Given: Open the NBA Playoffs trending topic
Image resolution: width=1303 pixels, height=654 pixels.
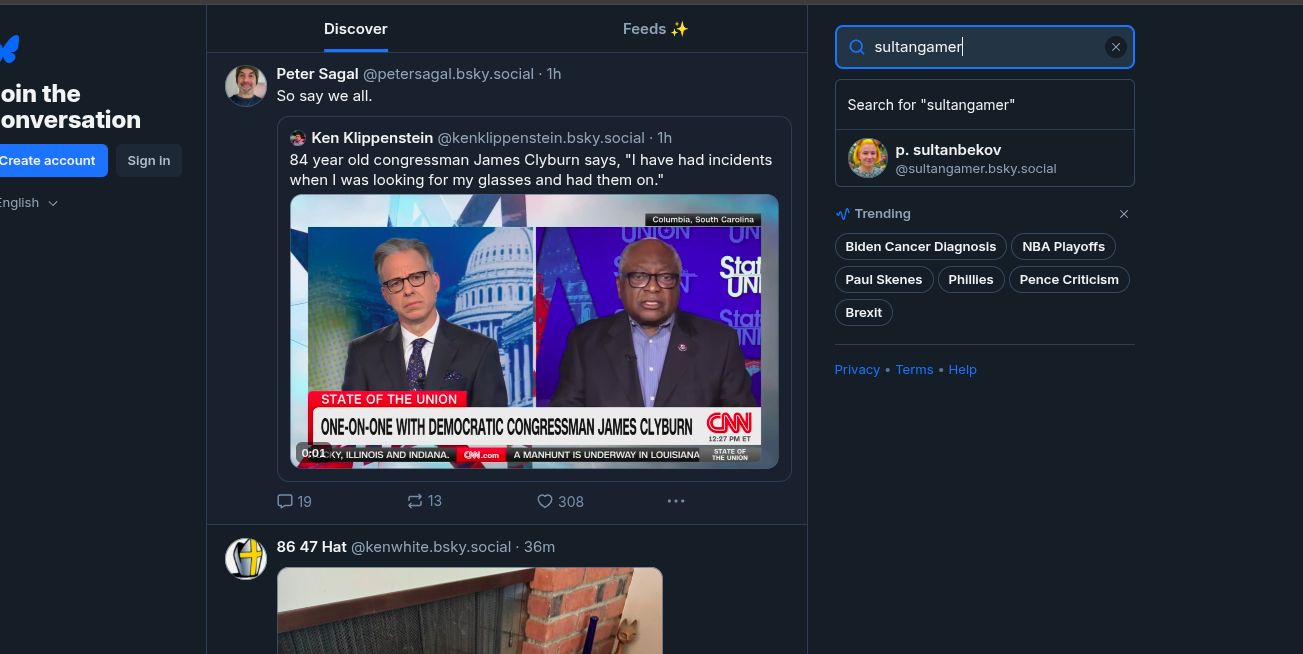Looking at the screenshot, I should [x=1063, y=247].
